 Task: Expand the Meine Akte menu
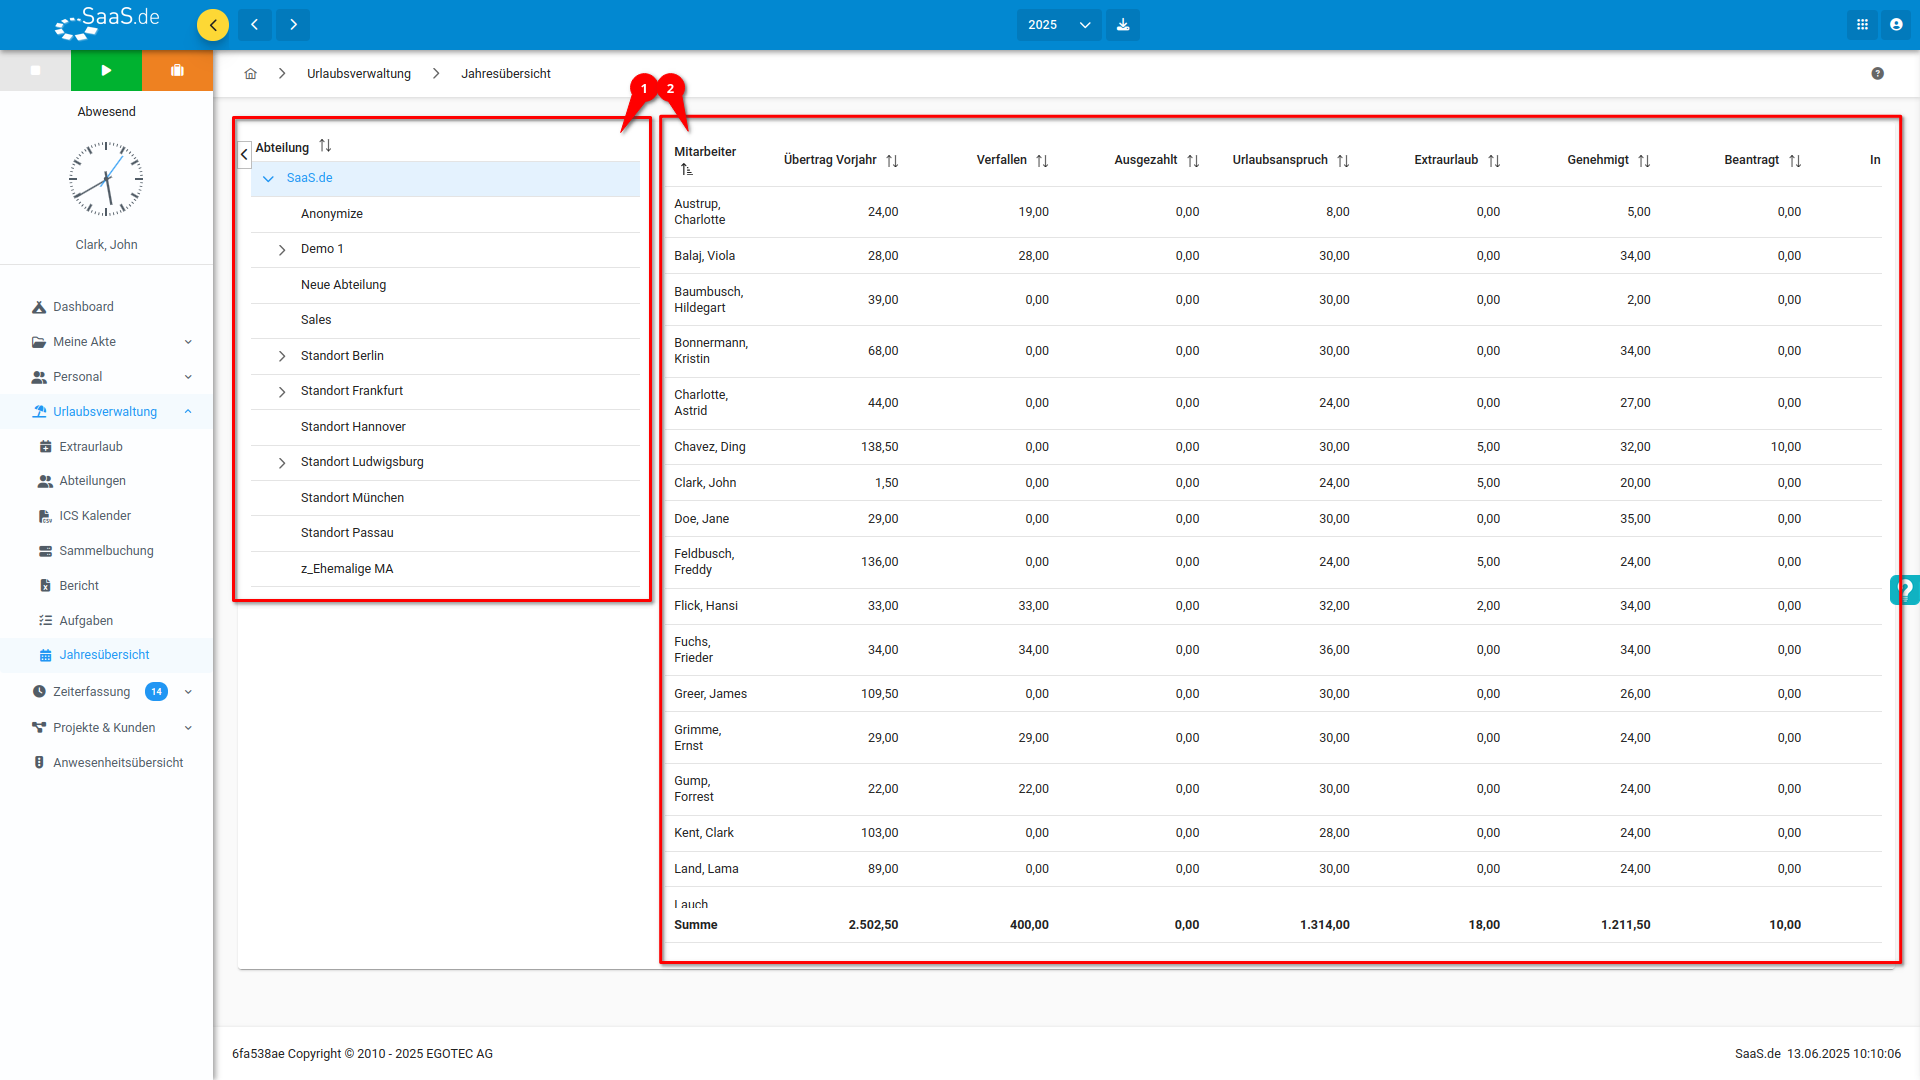tap(106, 342)
